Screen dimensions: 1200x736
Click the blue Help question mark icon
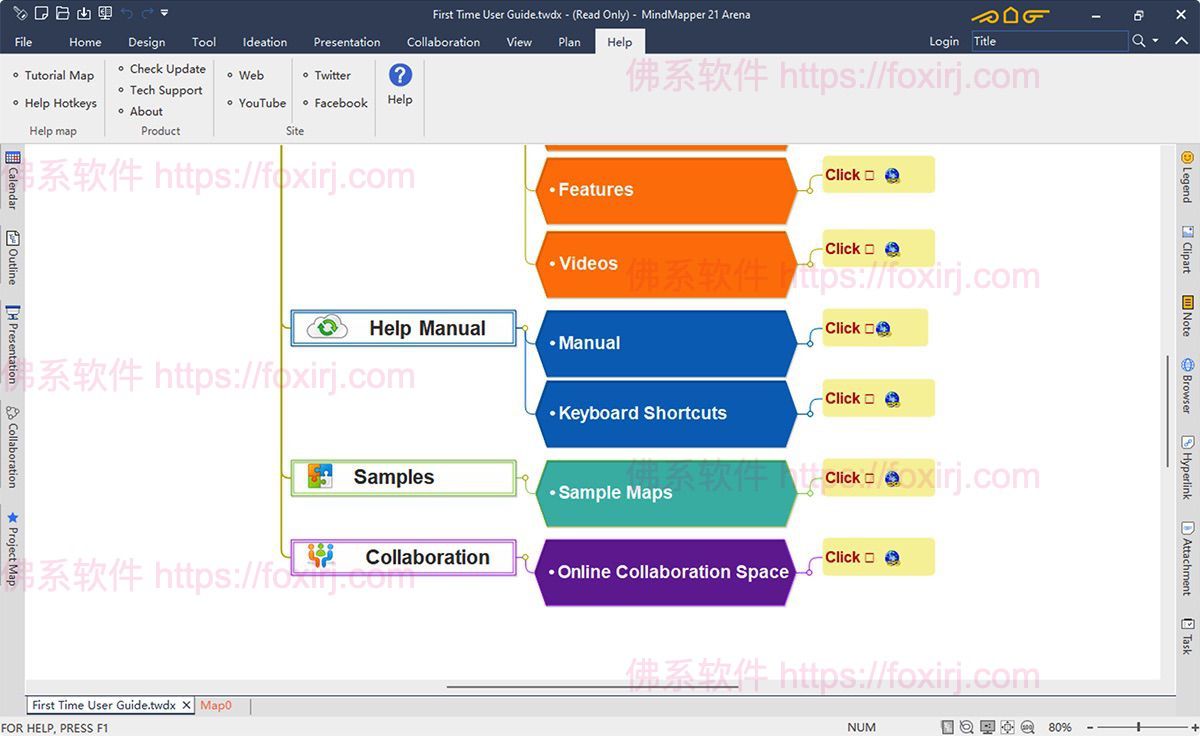(x=400, y=75)
